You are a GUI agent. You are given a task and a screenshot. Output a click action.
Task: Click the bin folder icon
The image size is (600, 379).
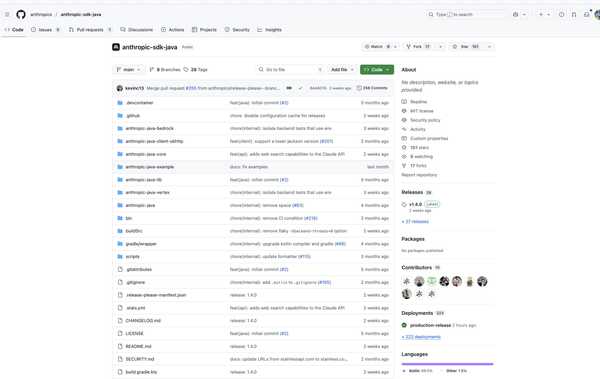click(x=120, y=218)
